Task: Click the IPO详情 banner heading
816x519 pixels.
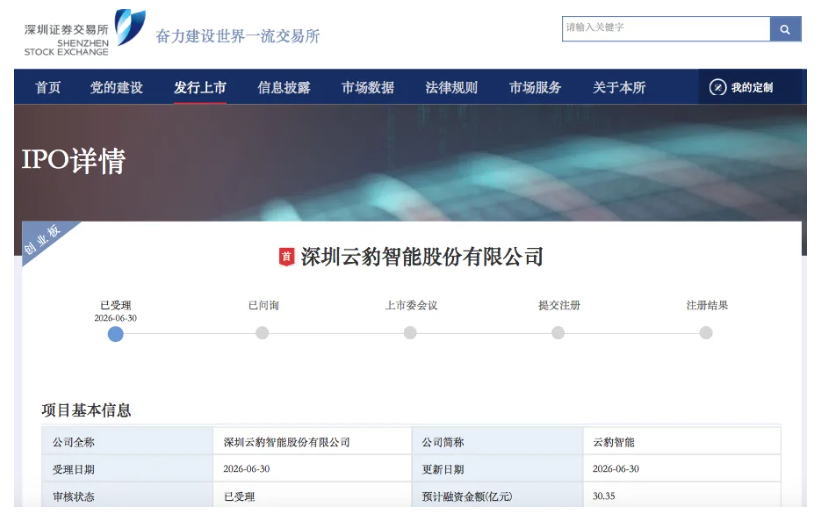Action: 73,160
